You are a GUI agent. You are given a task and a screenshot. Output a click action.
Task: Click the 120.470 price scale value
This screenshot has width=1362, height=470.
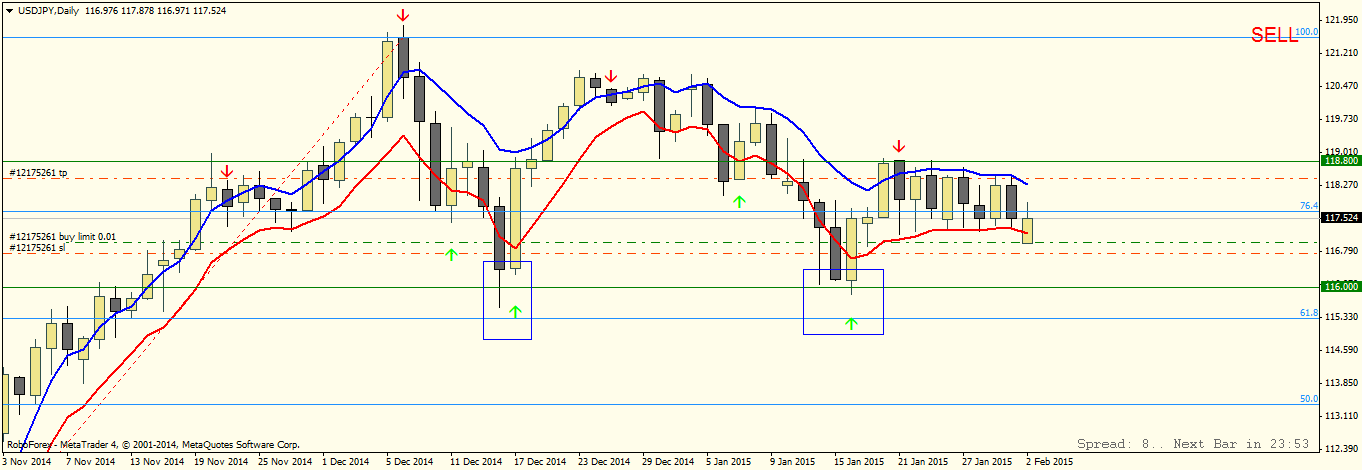(1340, 86)
